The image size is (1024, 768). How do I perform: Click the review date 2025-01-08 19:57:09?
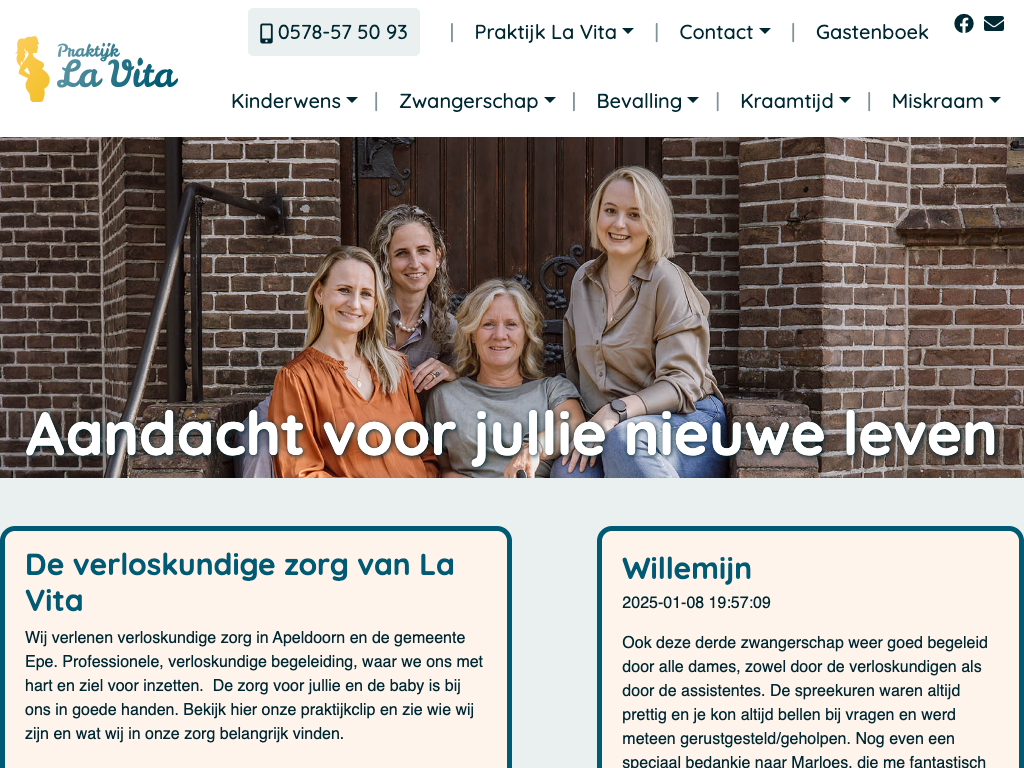(x=696, y=602)
